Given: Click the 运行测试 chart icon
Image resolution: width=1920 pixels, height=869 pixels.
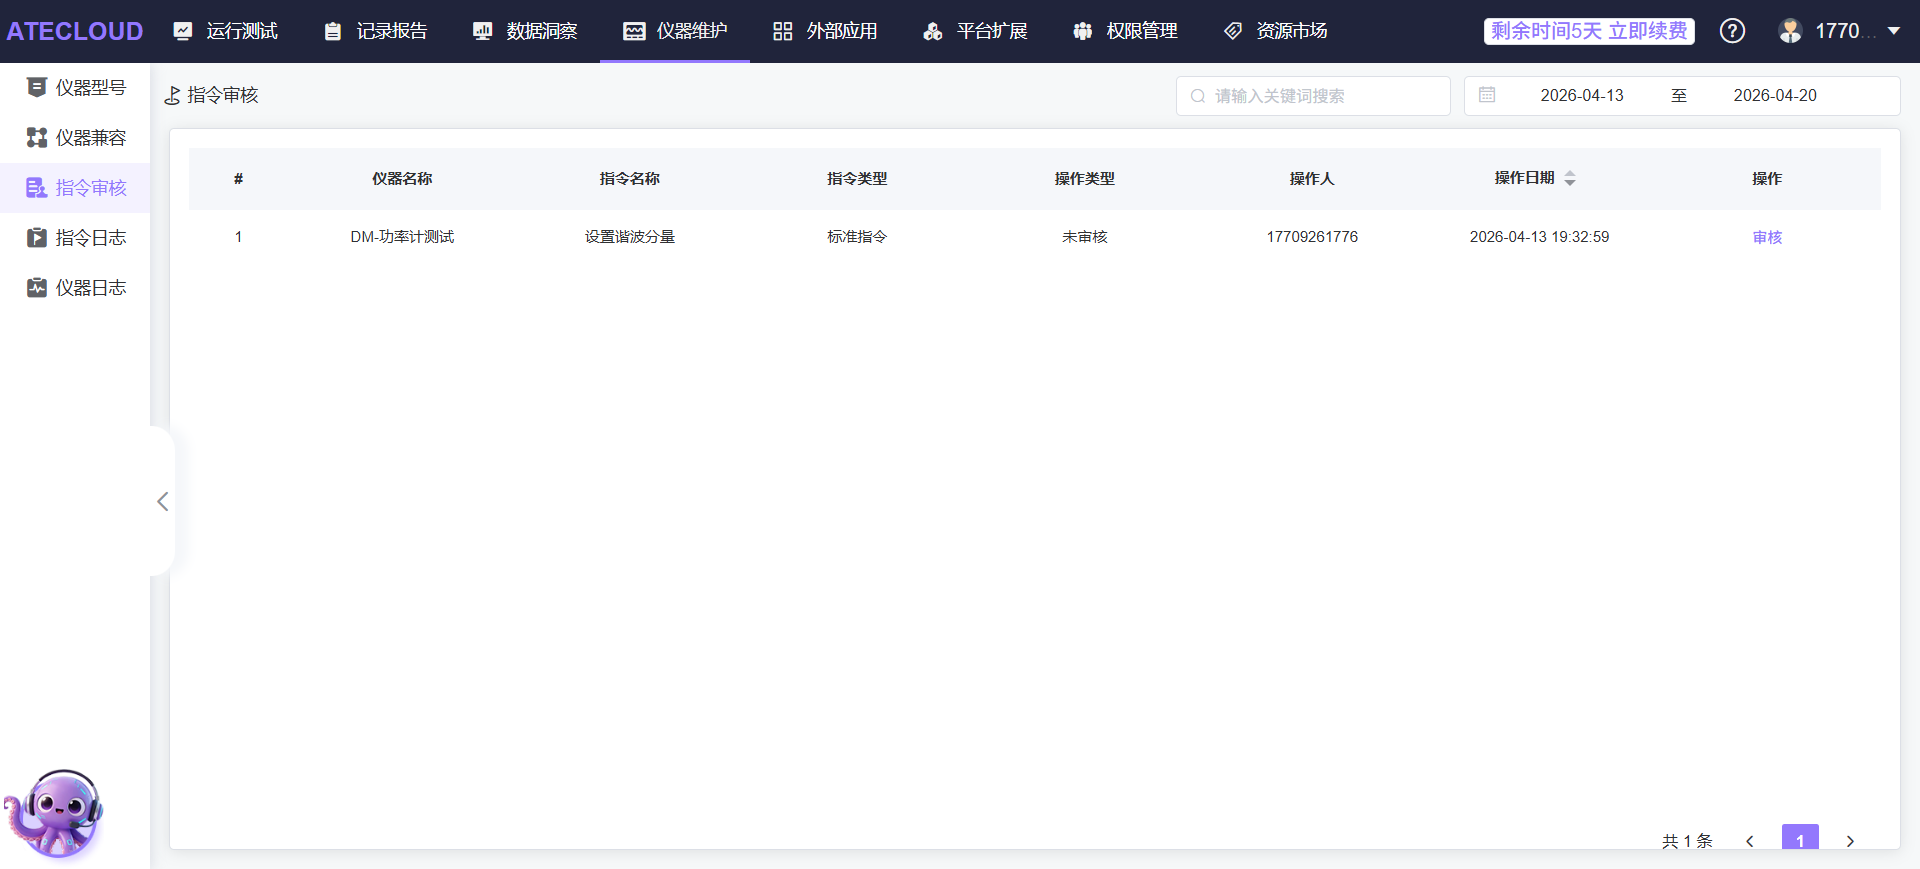Looking at the screenshot, I should point(183,31).
